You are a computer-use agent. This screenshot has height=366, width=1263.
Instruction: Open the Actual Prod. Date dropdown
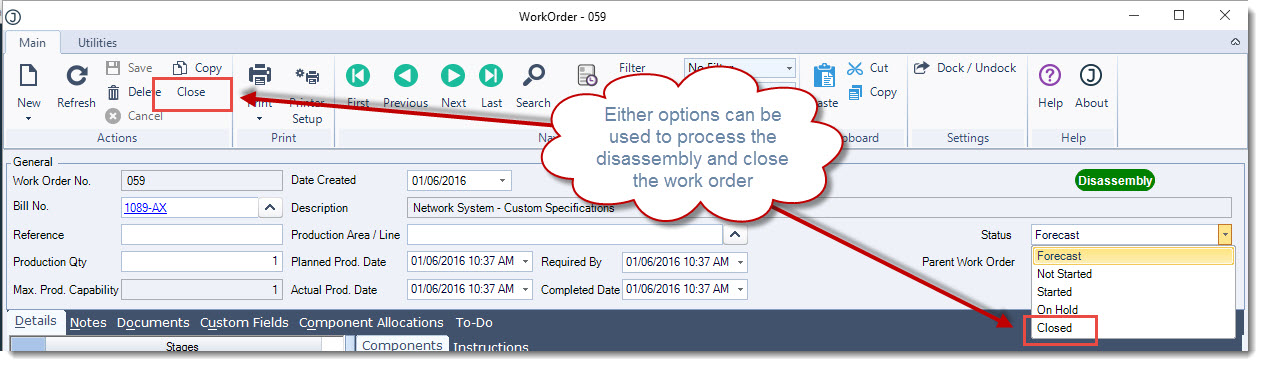[526, 289]
